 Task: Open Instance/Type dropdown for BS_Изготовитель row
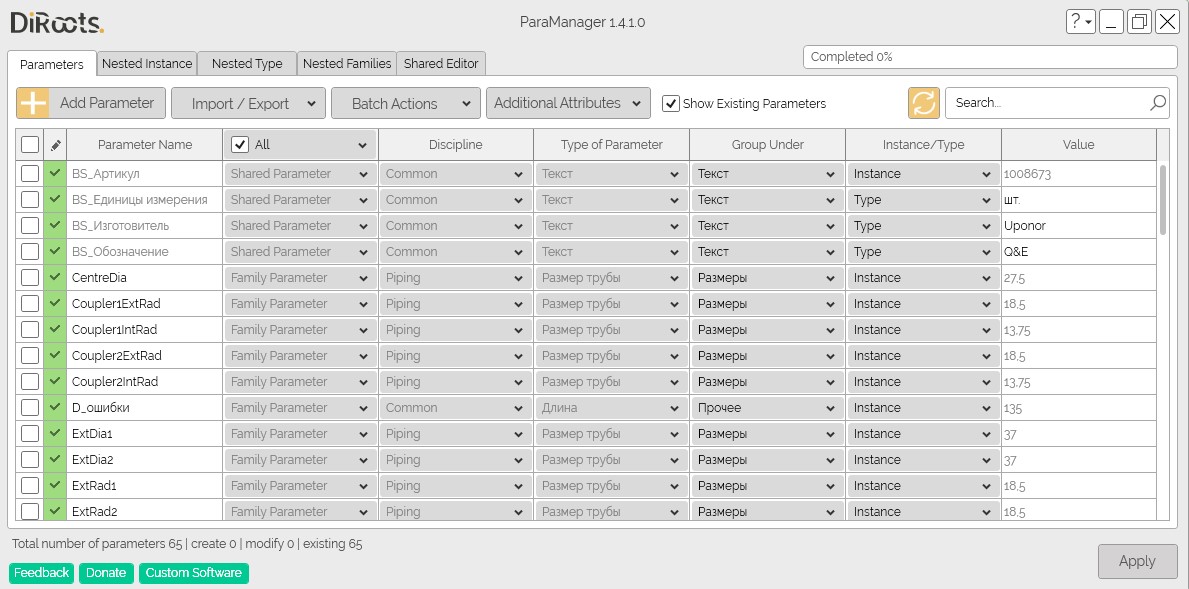[922, 226]
